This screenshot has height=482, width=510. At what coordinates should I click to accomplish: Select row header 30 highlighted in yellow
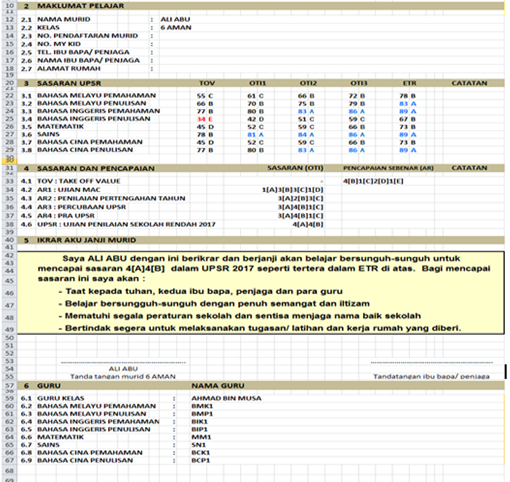coord(9,161)
